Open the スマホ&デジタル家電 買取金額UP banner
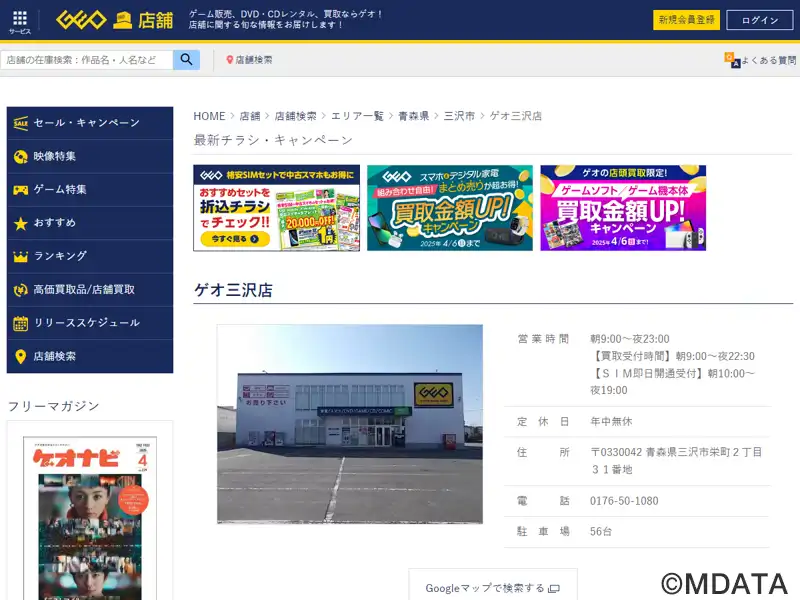Screen dimensions: 800x600 click(449, 208)
